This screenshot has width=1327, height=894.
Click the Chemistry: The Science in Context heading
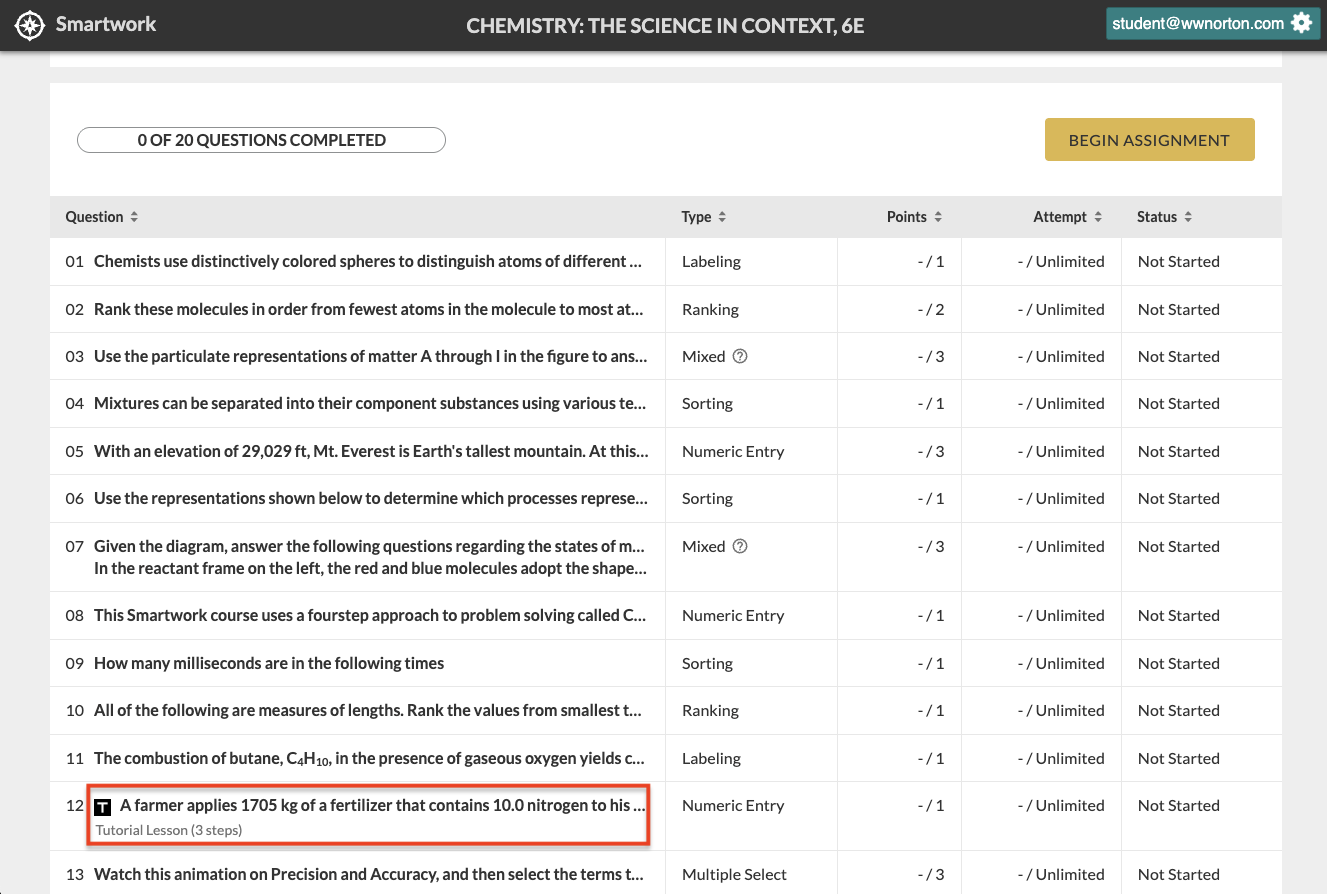click(665, 26)
